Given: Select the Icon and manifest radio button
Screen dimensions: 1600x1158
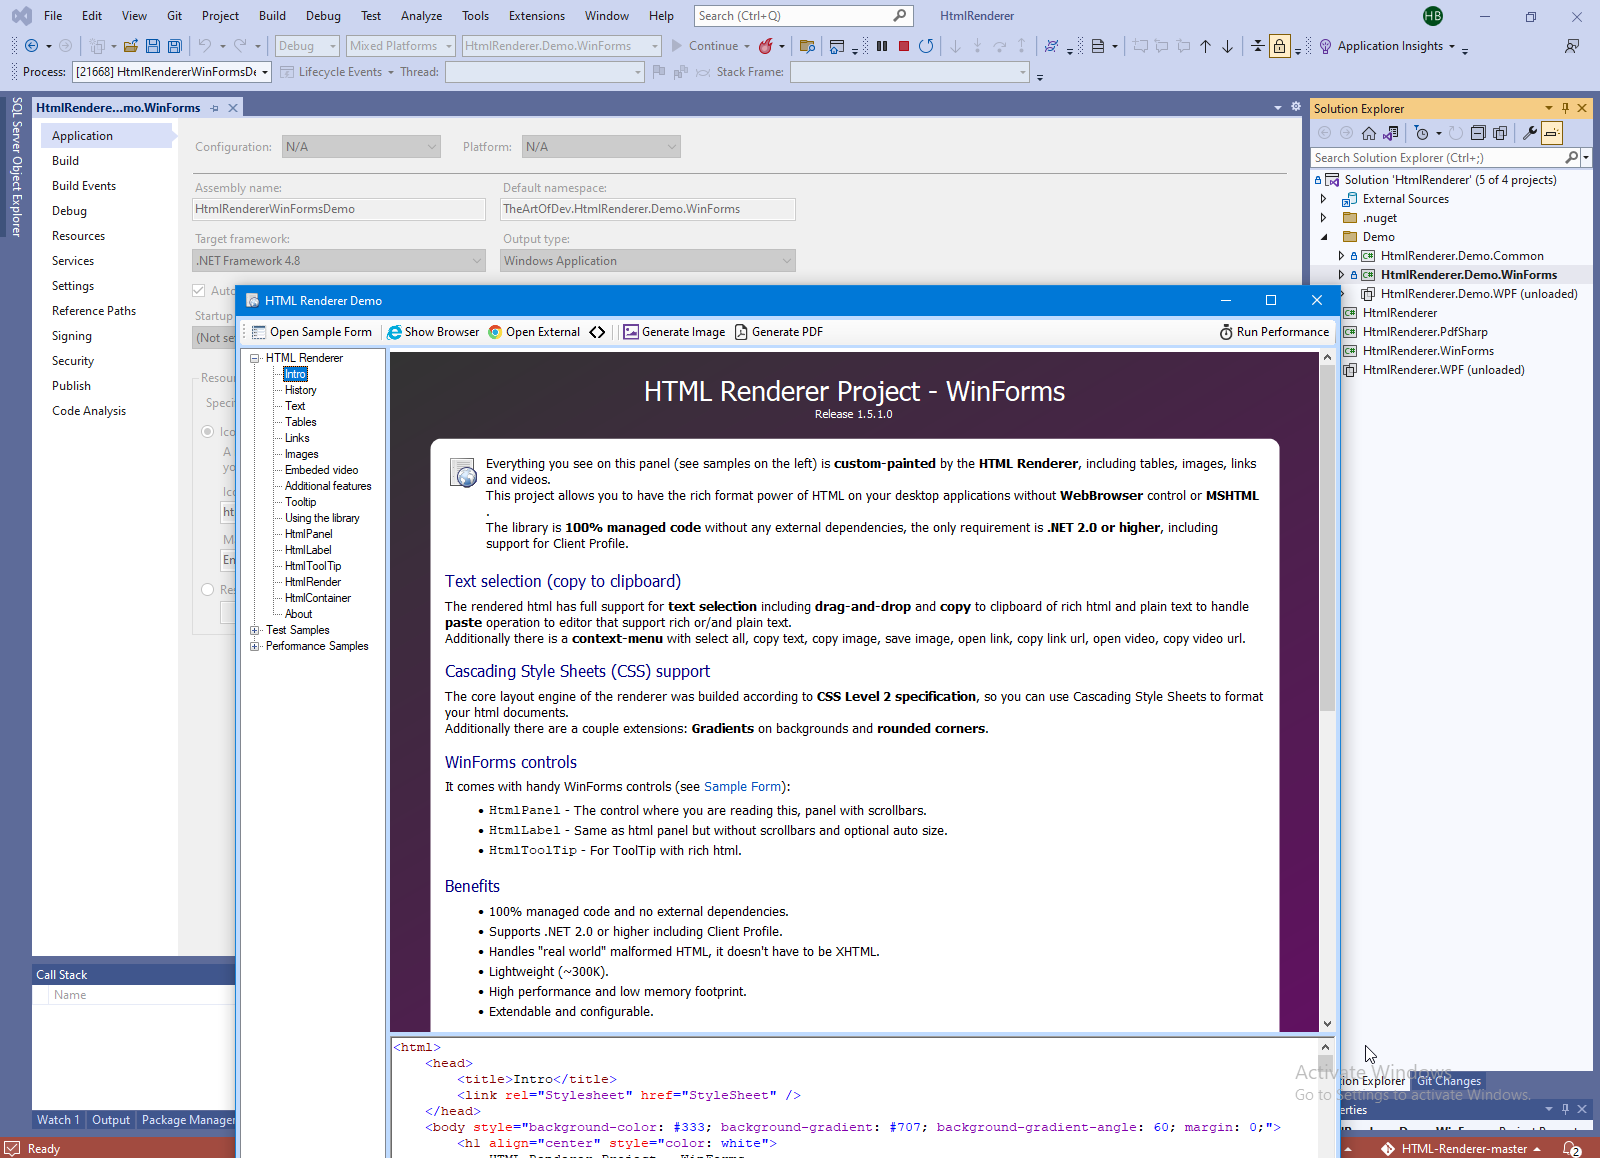Looking at the screenshot, I should coord(208,432).
